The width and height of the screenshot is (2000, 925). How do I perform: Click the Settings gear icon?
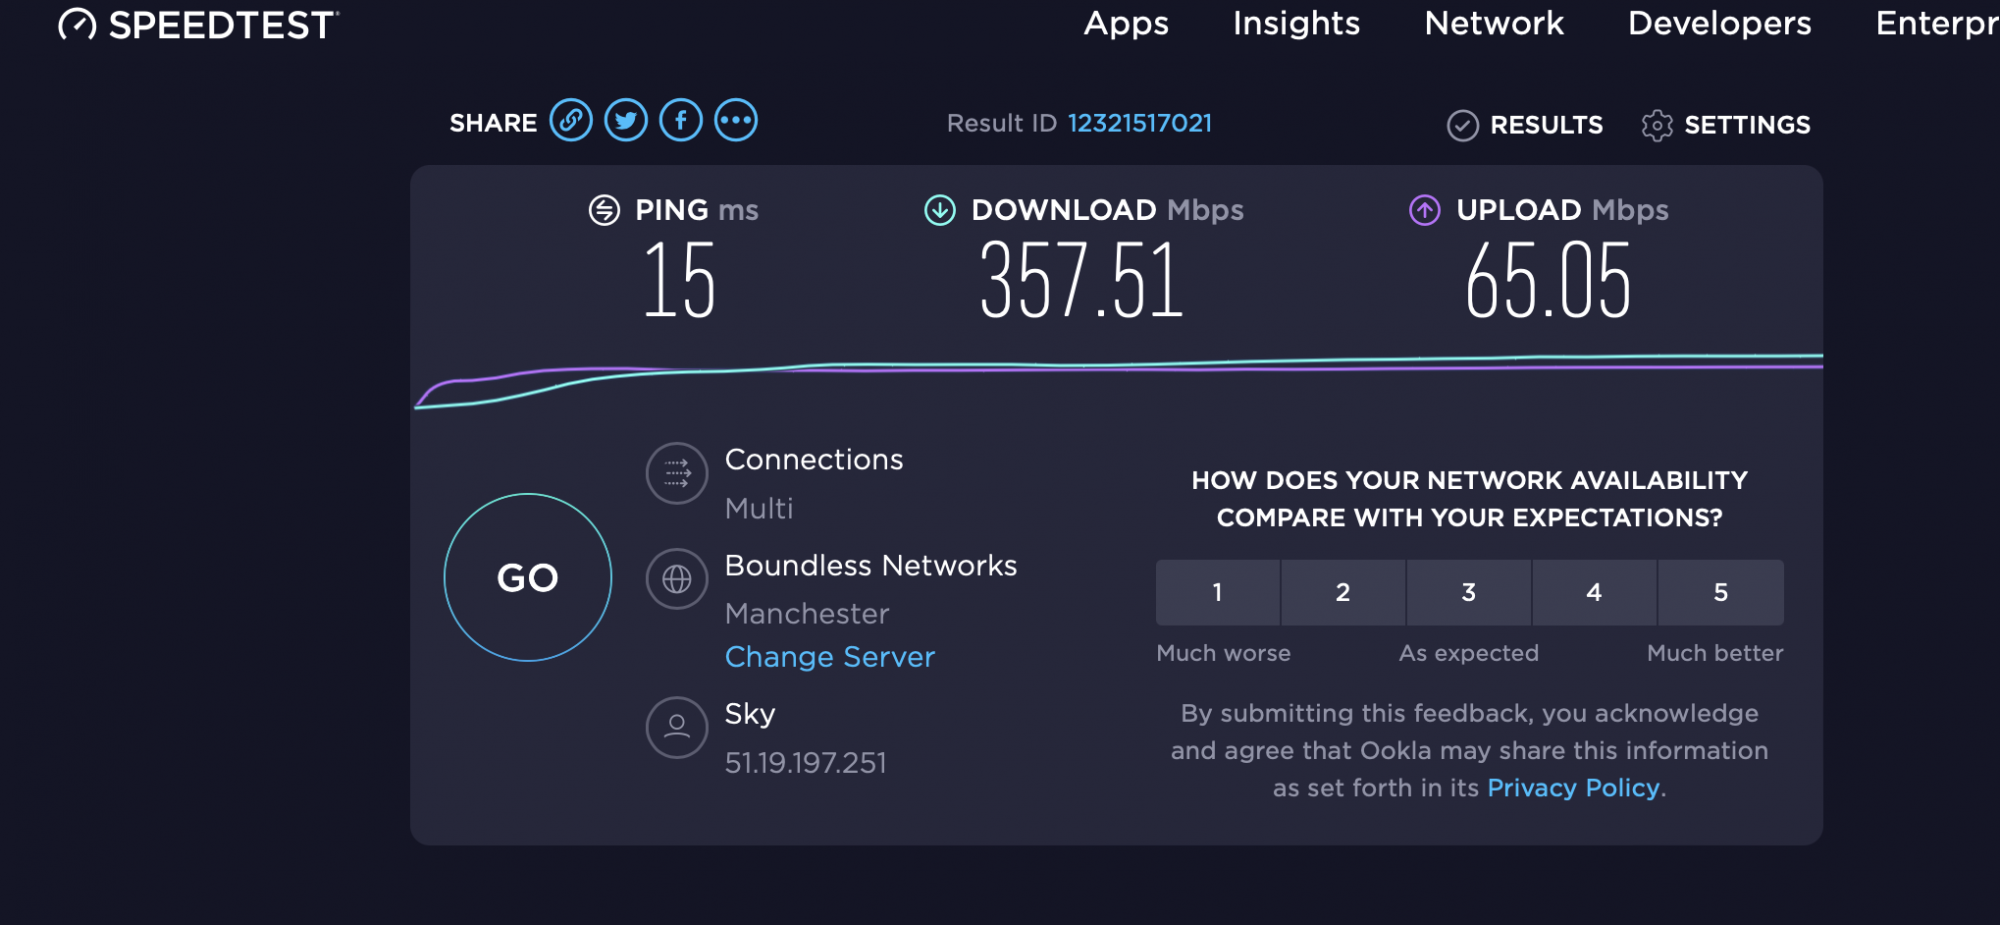(1657, 126)
